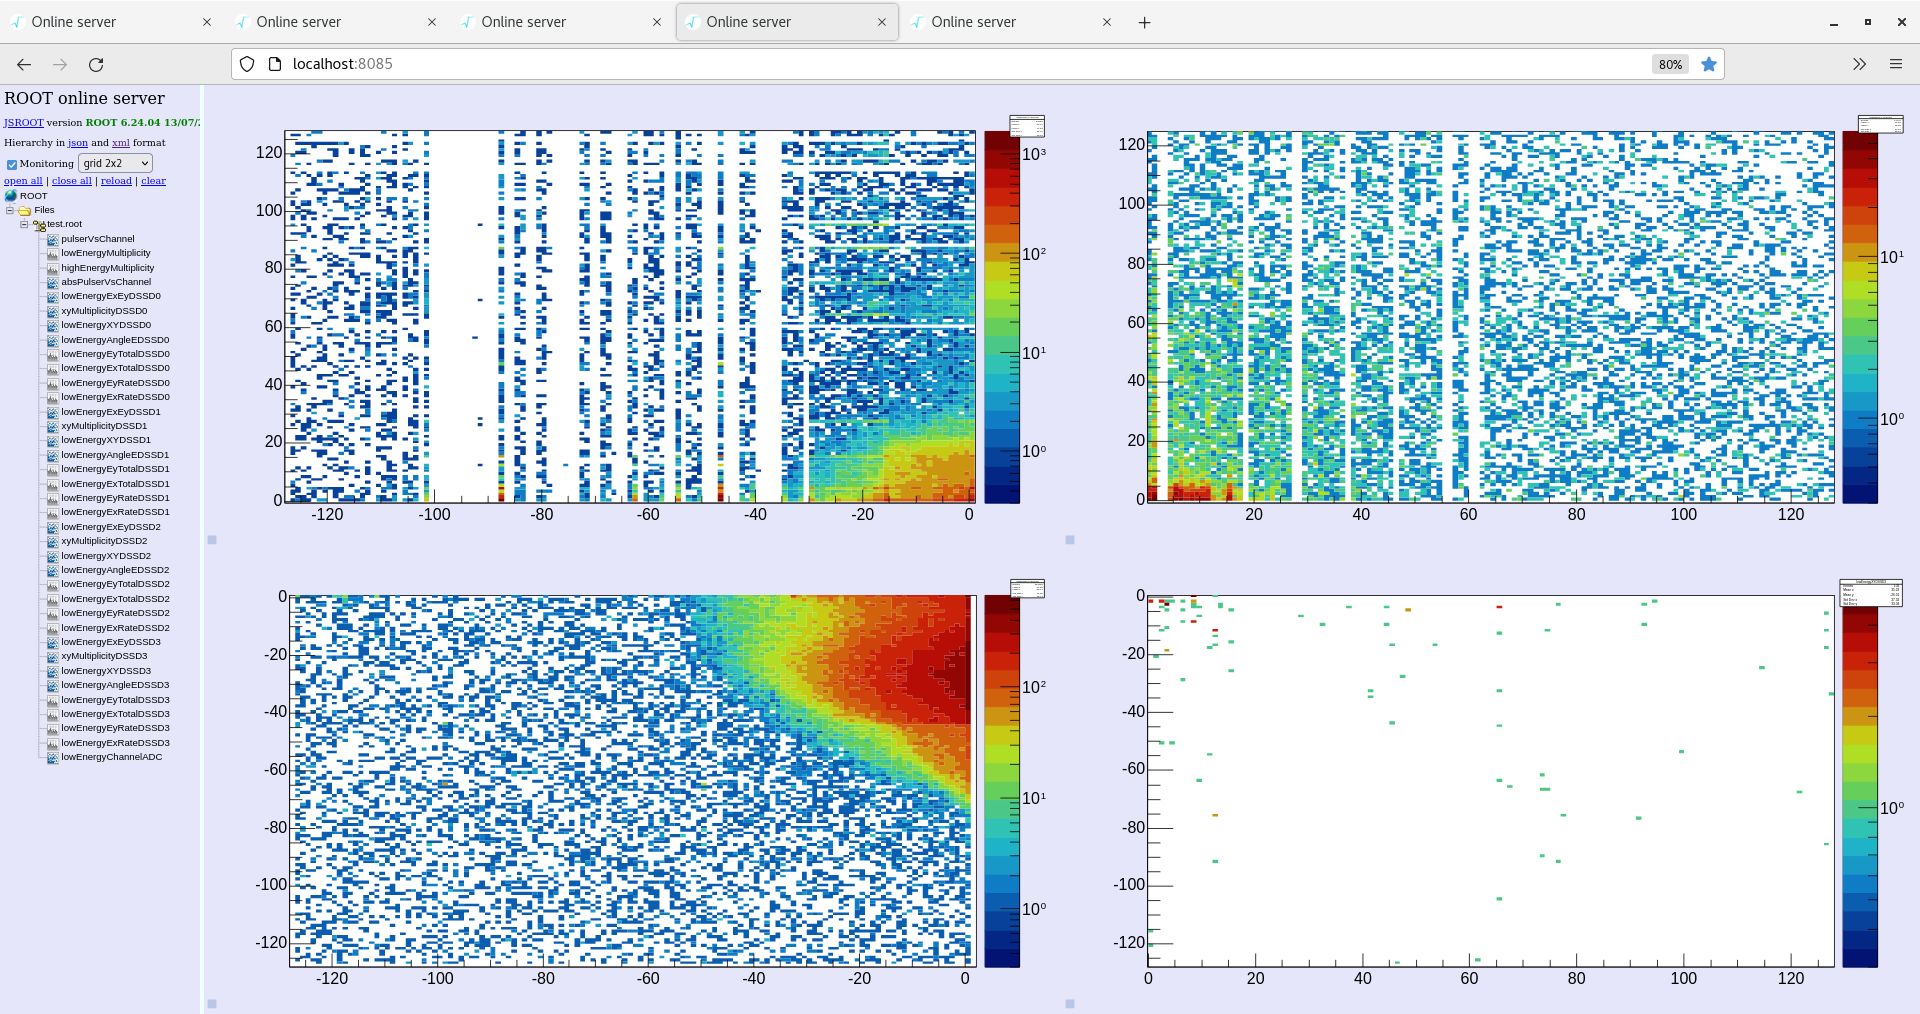Image resolution: width=1920 pixels, height=1014 pixels.
Task: Select the lowEnergyMultiplicity 1D histogram icon
Action: [x=51, y=253]
